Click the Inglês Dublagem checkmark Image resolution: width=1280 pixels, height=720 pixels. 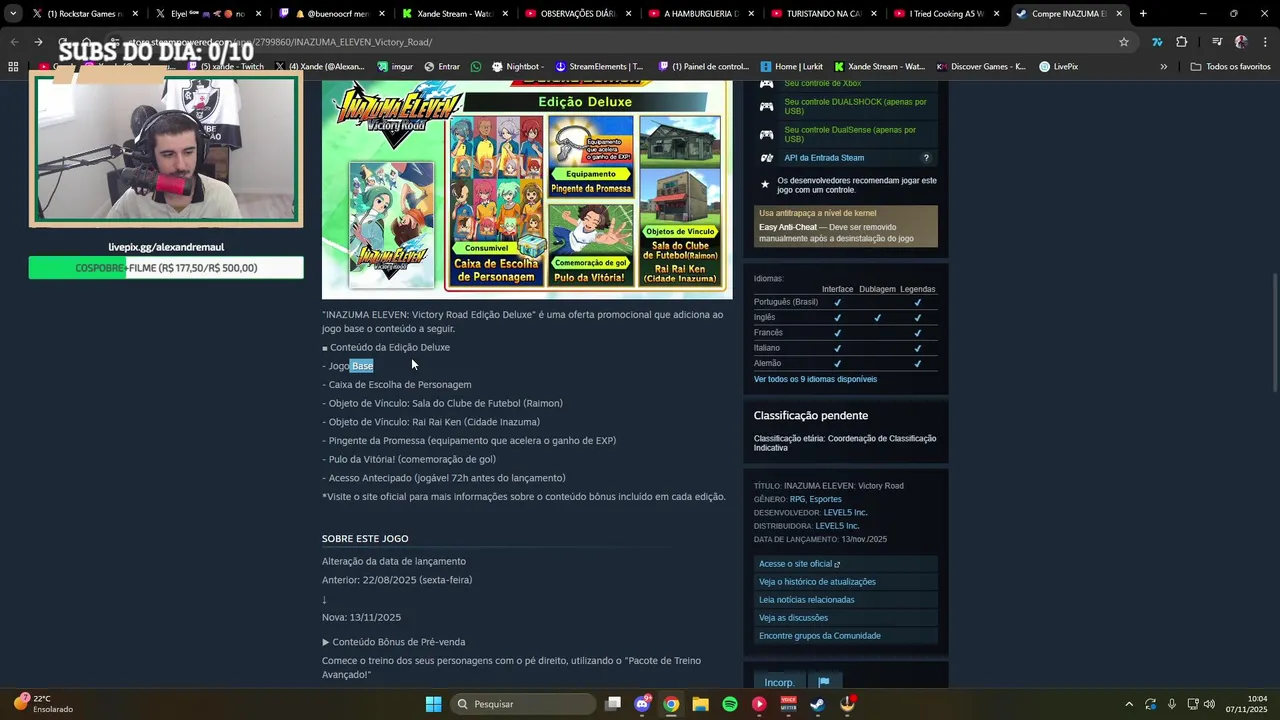(x=877, y=317)
